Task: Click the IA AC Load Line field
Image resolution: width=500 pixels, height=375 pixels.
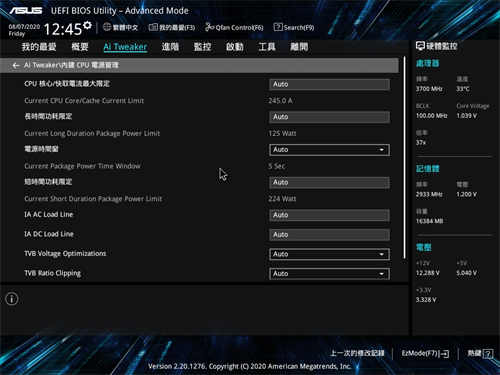Action: [x=329, y=215]
